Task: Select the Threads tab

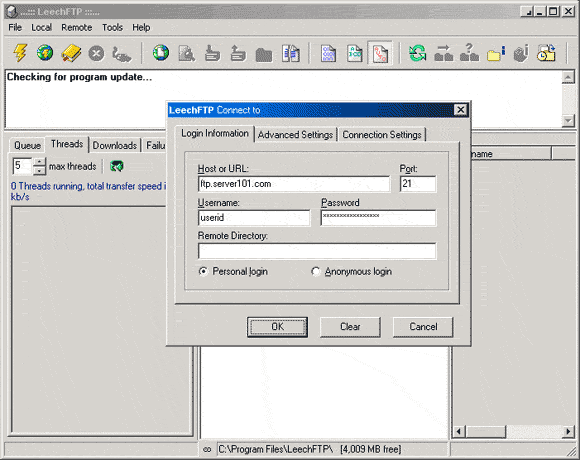Action: [67, 144]
